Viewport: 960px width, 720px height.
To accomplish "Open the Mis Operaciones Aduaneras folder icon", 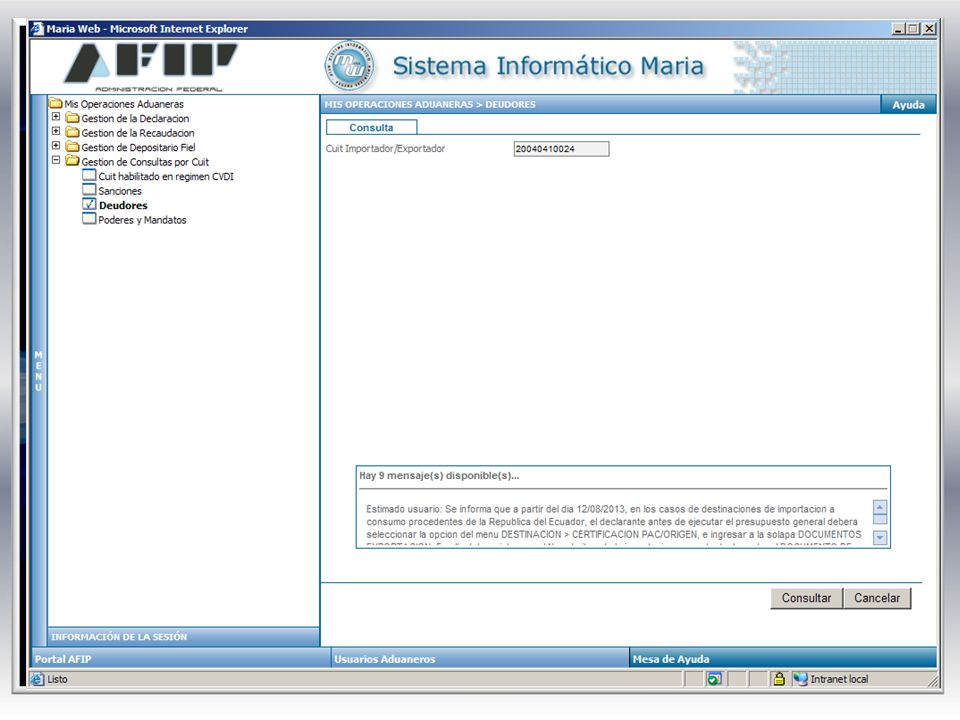I will pyautogui.click(x=56, y=103).
